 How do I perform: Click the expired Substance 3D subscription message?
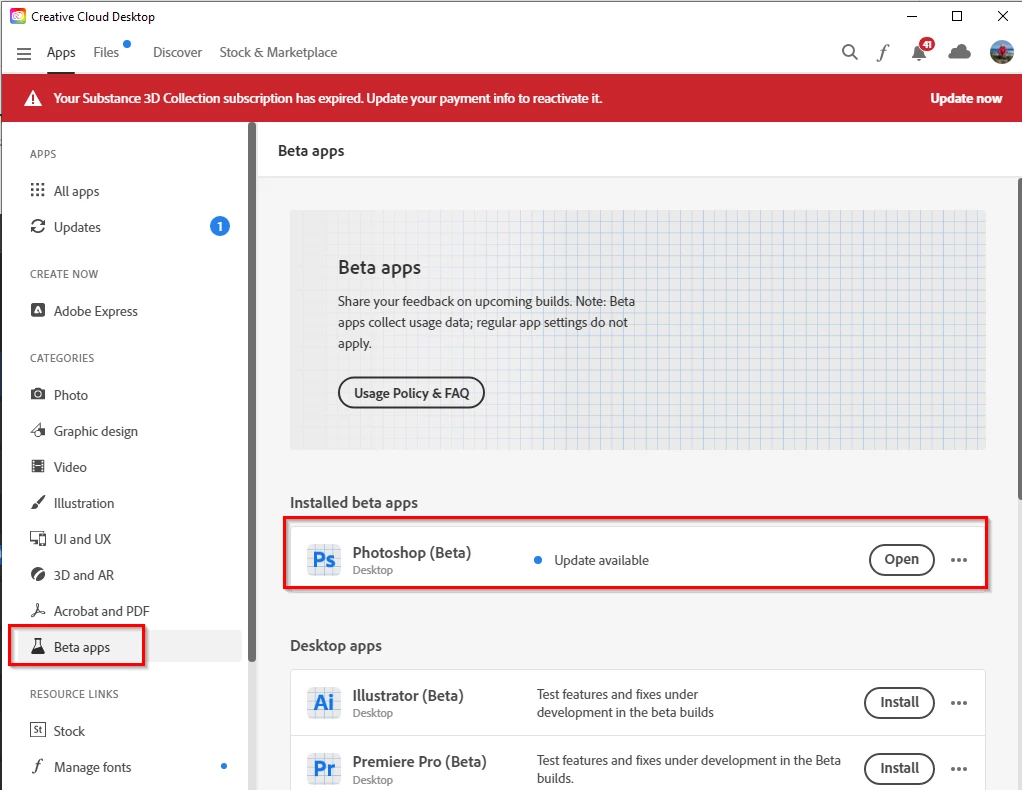coord(327,98)
